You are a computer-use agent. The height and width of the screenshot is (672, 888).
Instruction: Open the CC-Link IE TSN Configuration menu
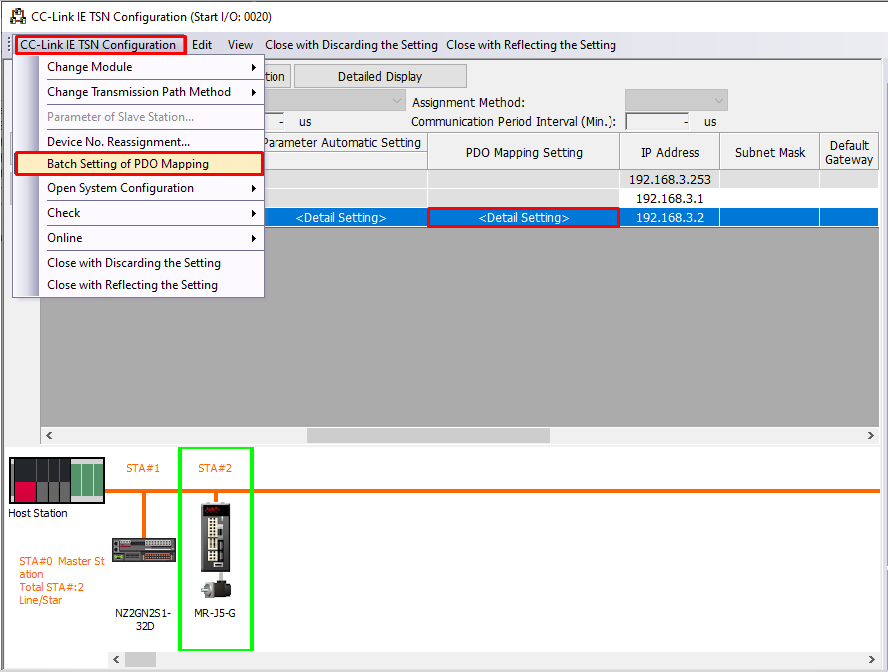pos(98,45)
